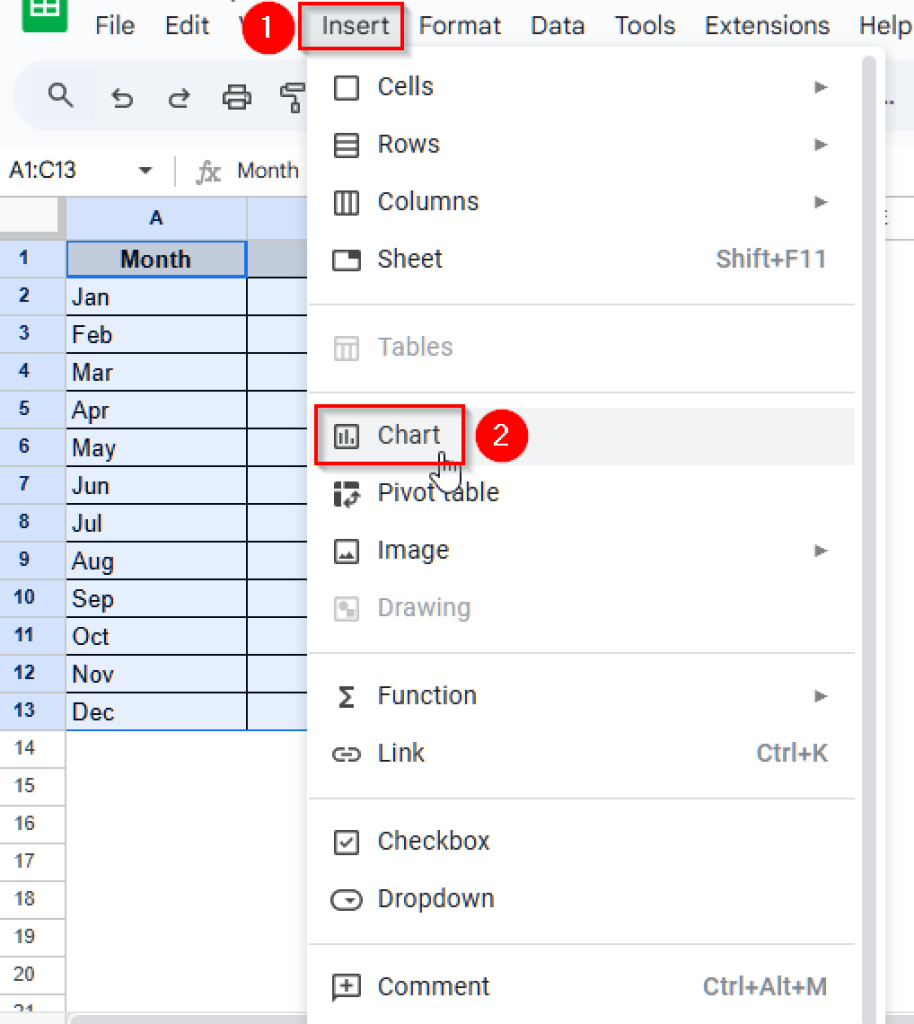Viewport: 914px width, 1024px height.
Task: Open the search tool in the toolbar
Action: click(60, 96)
